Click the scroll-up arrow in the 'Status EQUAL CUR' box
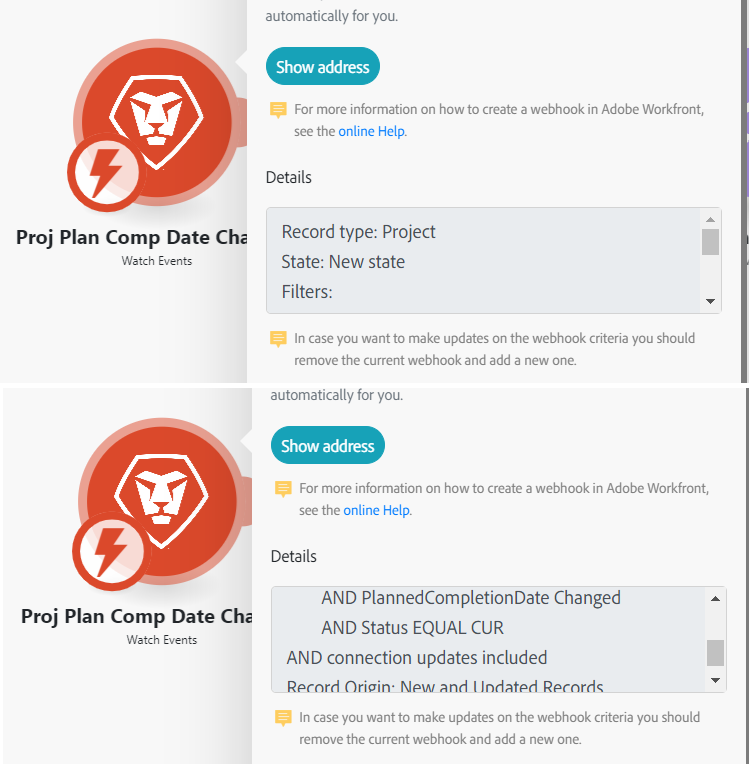This screenshot has width=749, height=764. (715, 598)
